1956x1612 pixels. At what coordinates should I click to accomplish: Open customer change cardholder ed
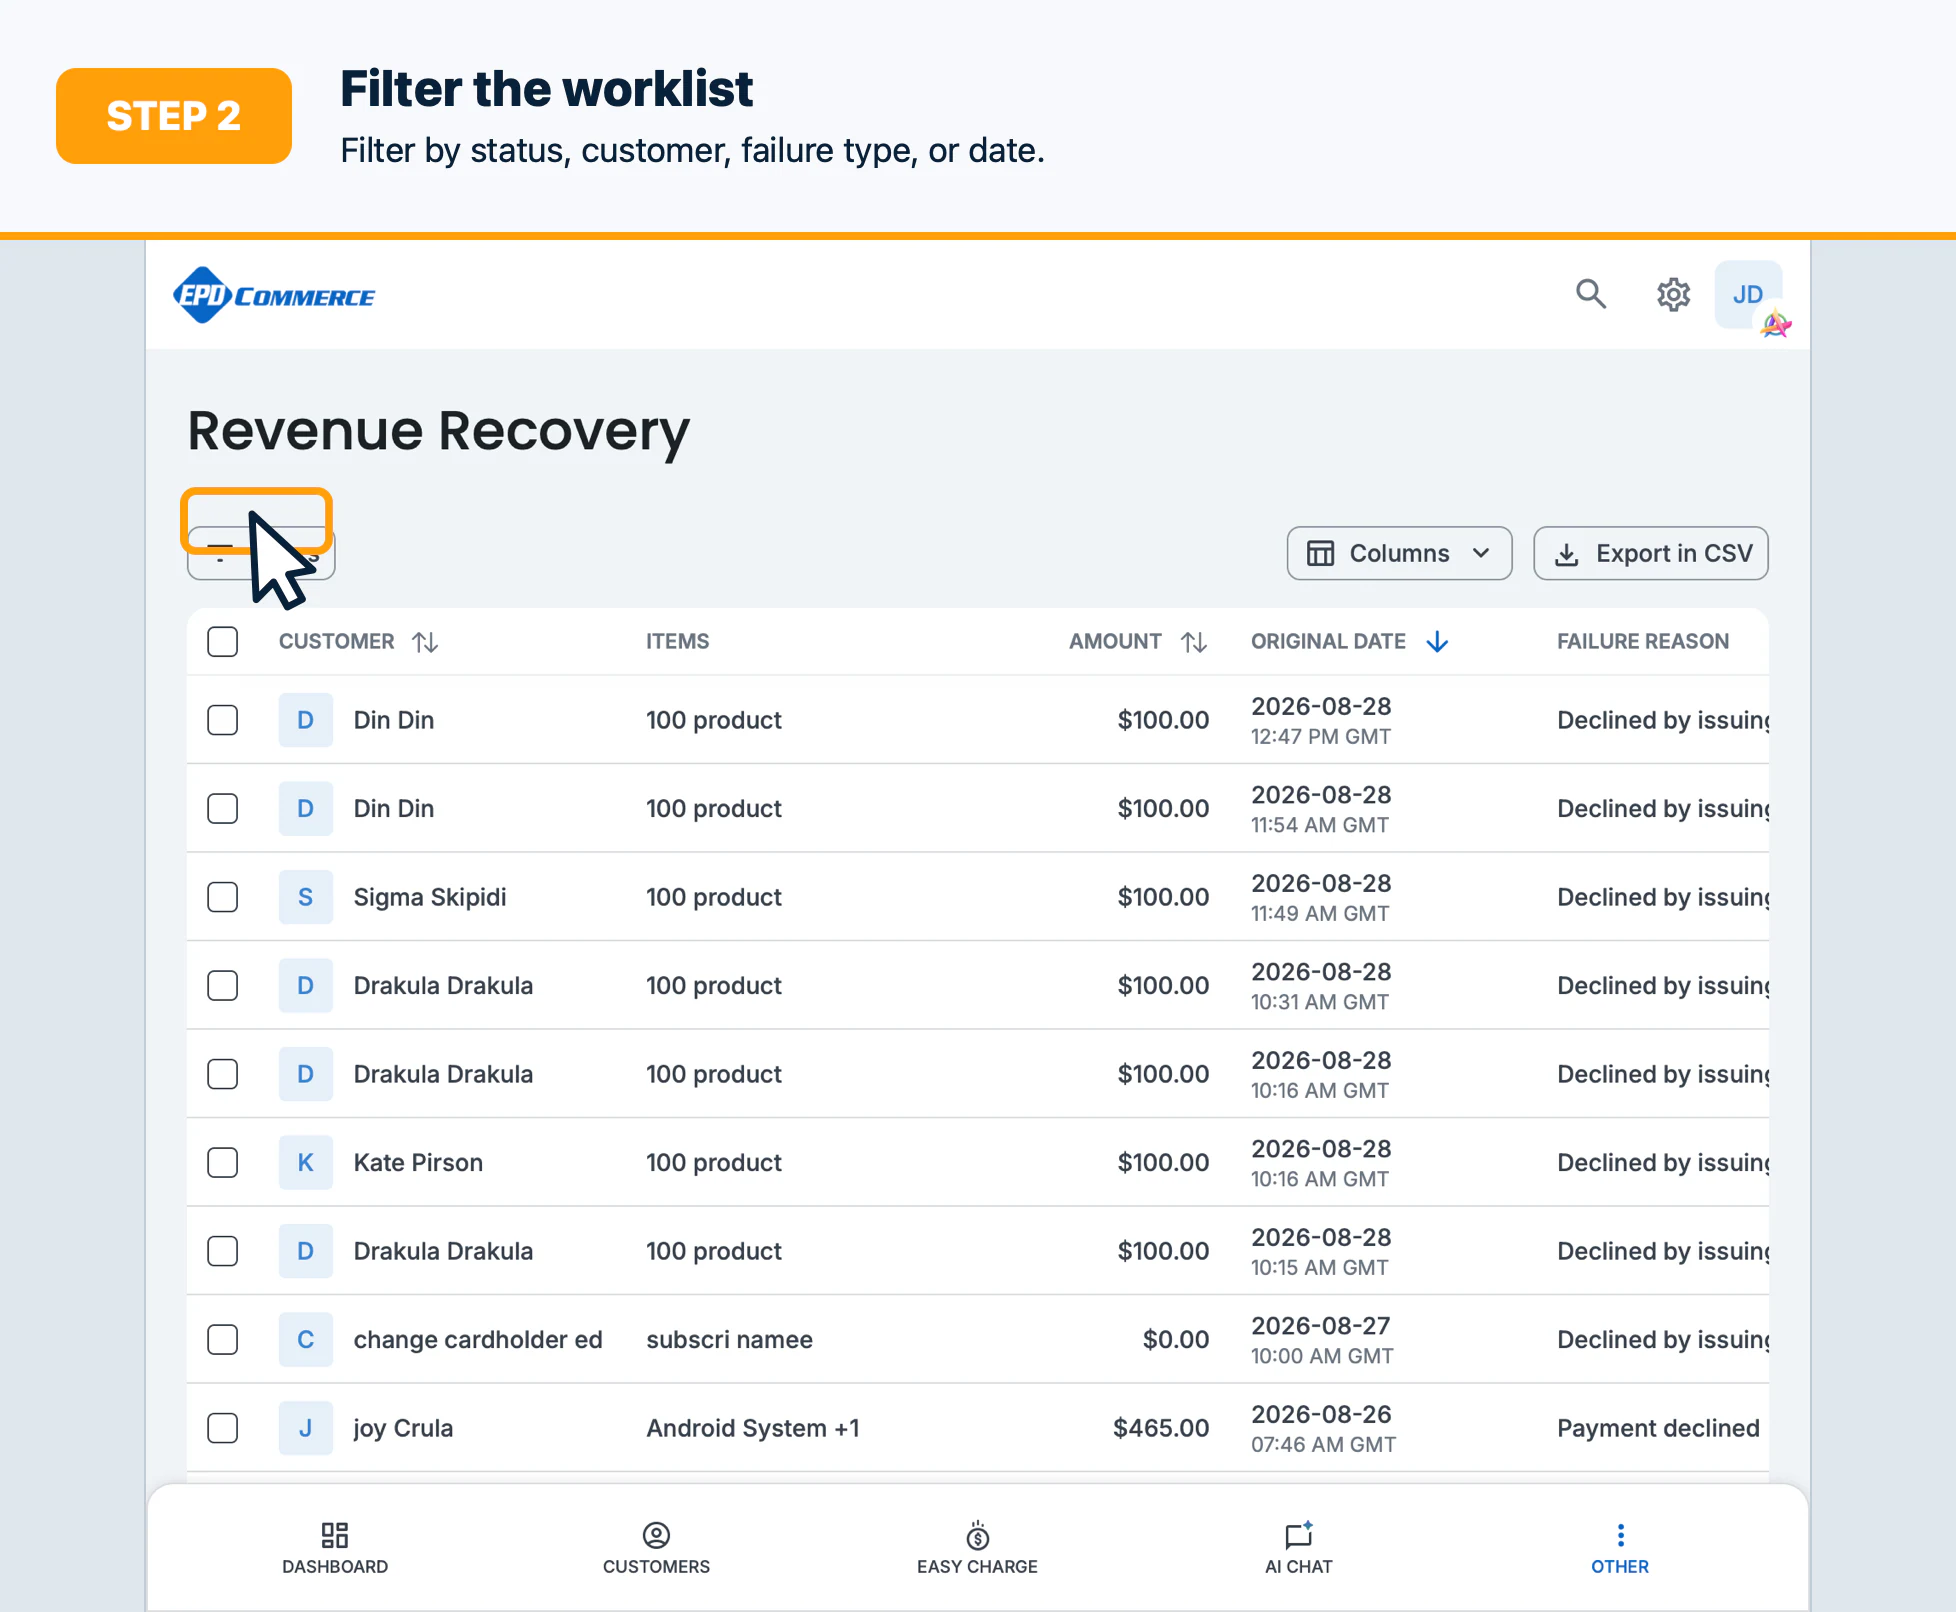pyautogui.click(x=478, y=1340)
